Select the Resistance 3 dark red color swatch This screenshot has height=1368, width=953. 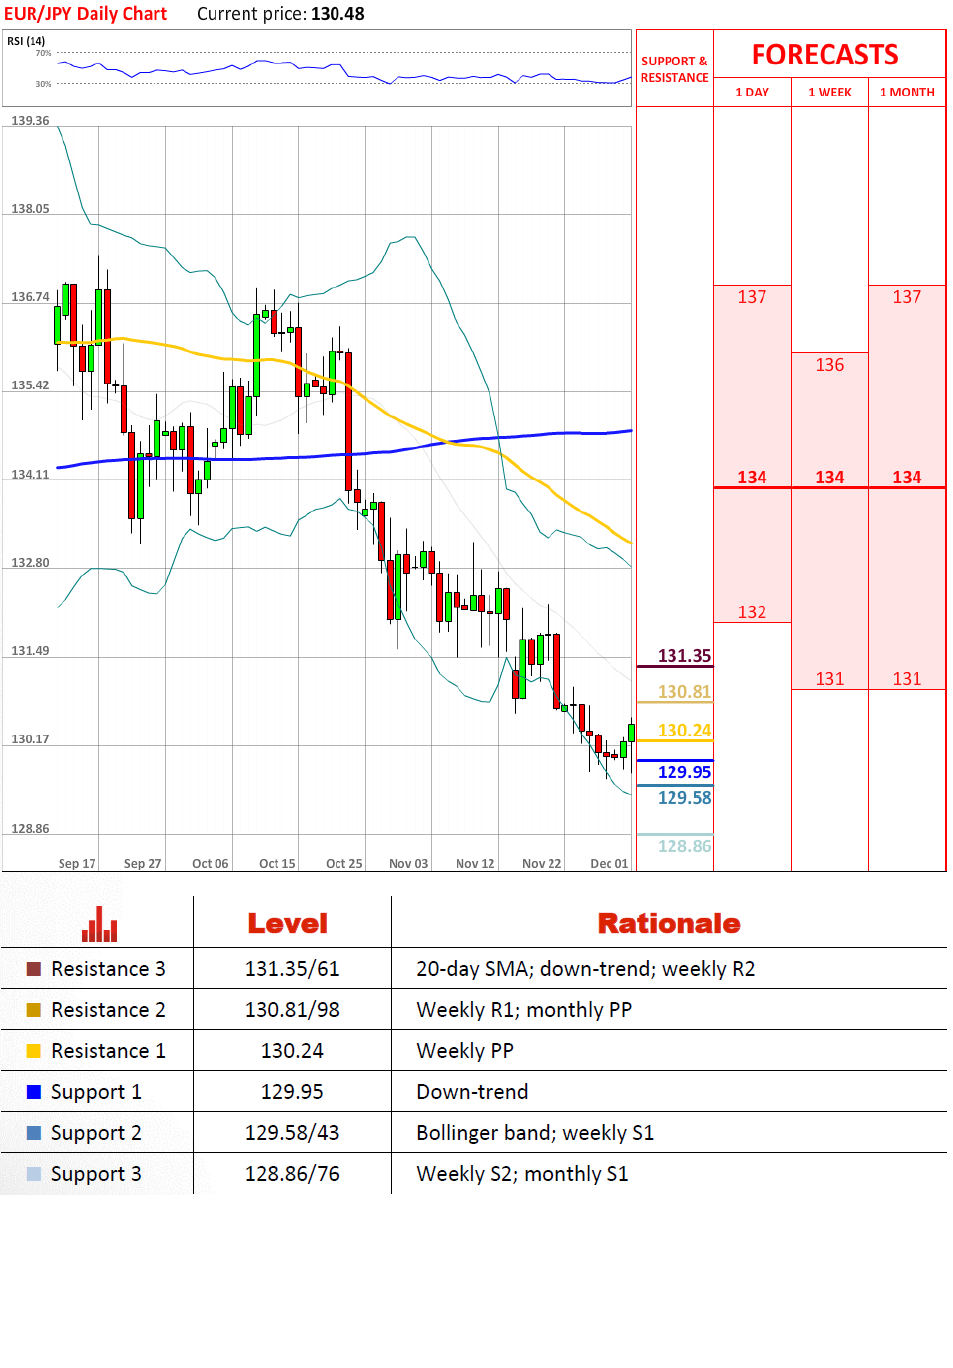pyautogui.click(x=34, y=969)
